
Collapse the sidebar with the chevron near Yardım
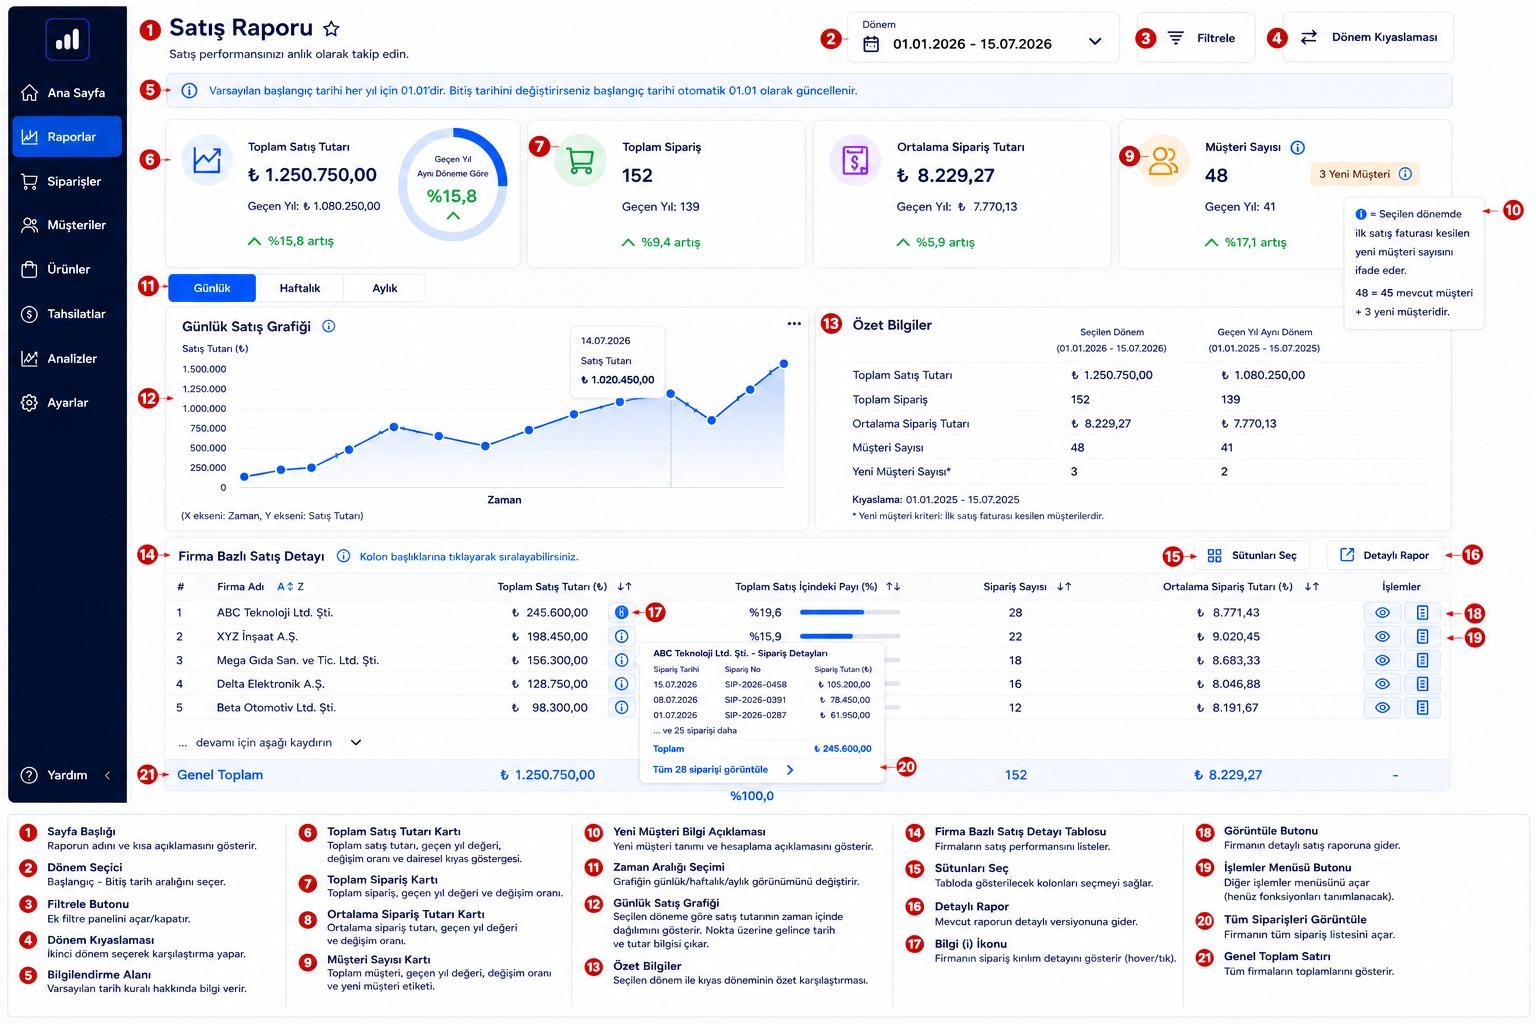[x=108, y=775]
